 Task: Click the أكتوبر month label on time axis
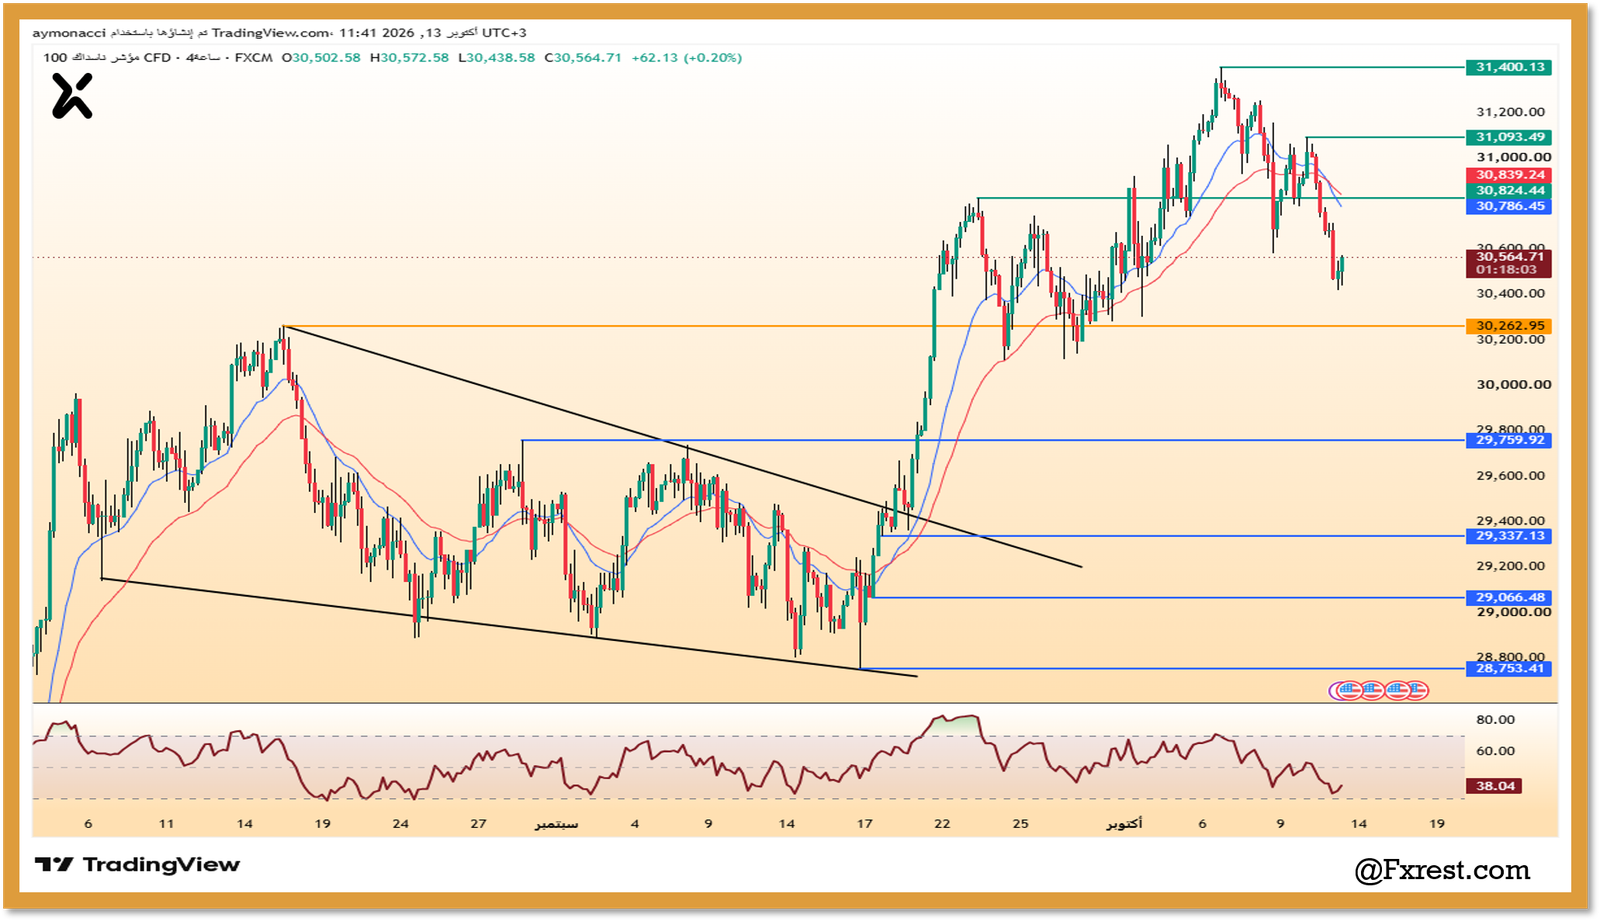coord(1124,824)
